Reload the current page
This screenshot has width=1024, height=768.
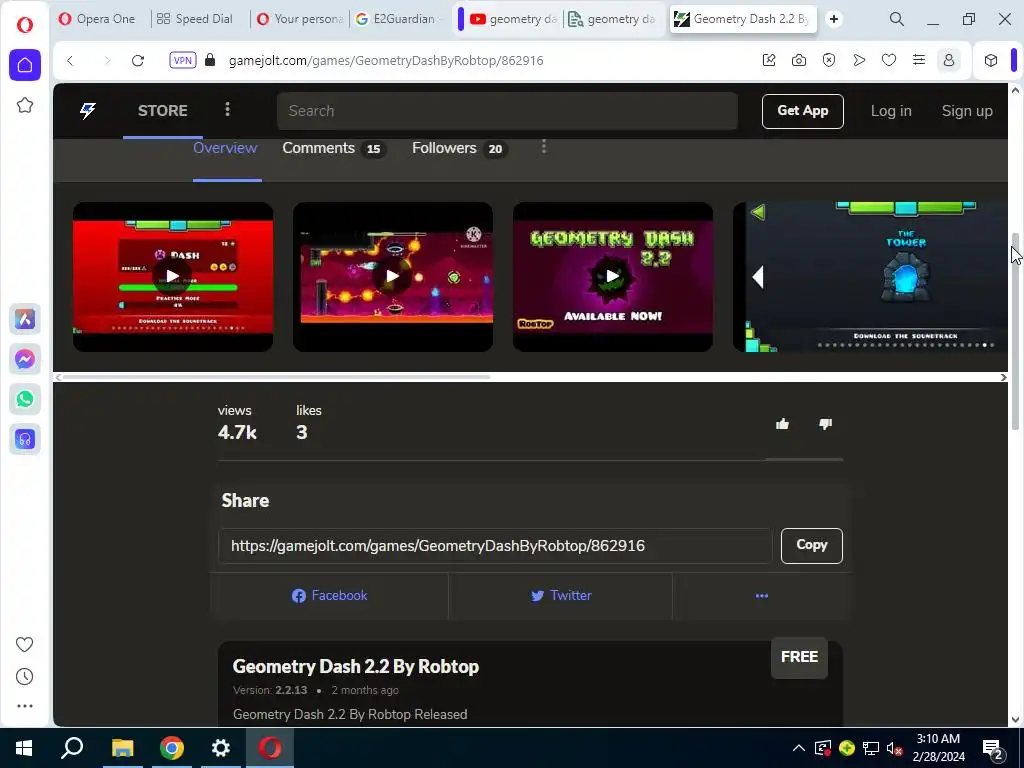click(138, 61)
